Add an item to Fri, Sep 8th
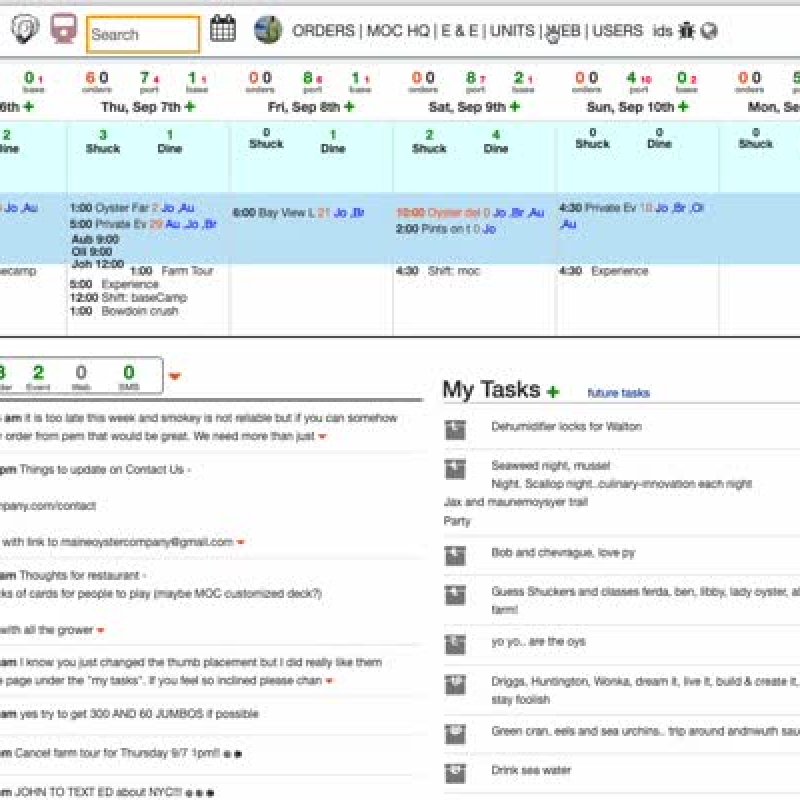Viewport: 800px width, 800px height. tap(349, 107)
